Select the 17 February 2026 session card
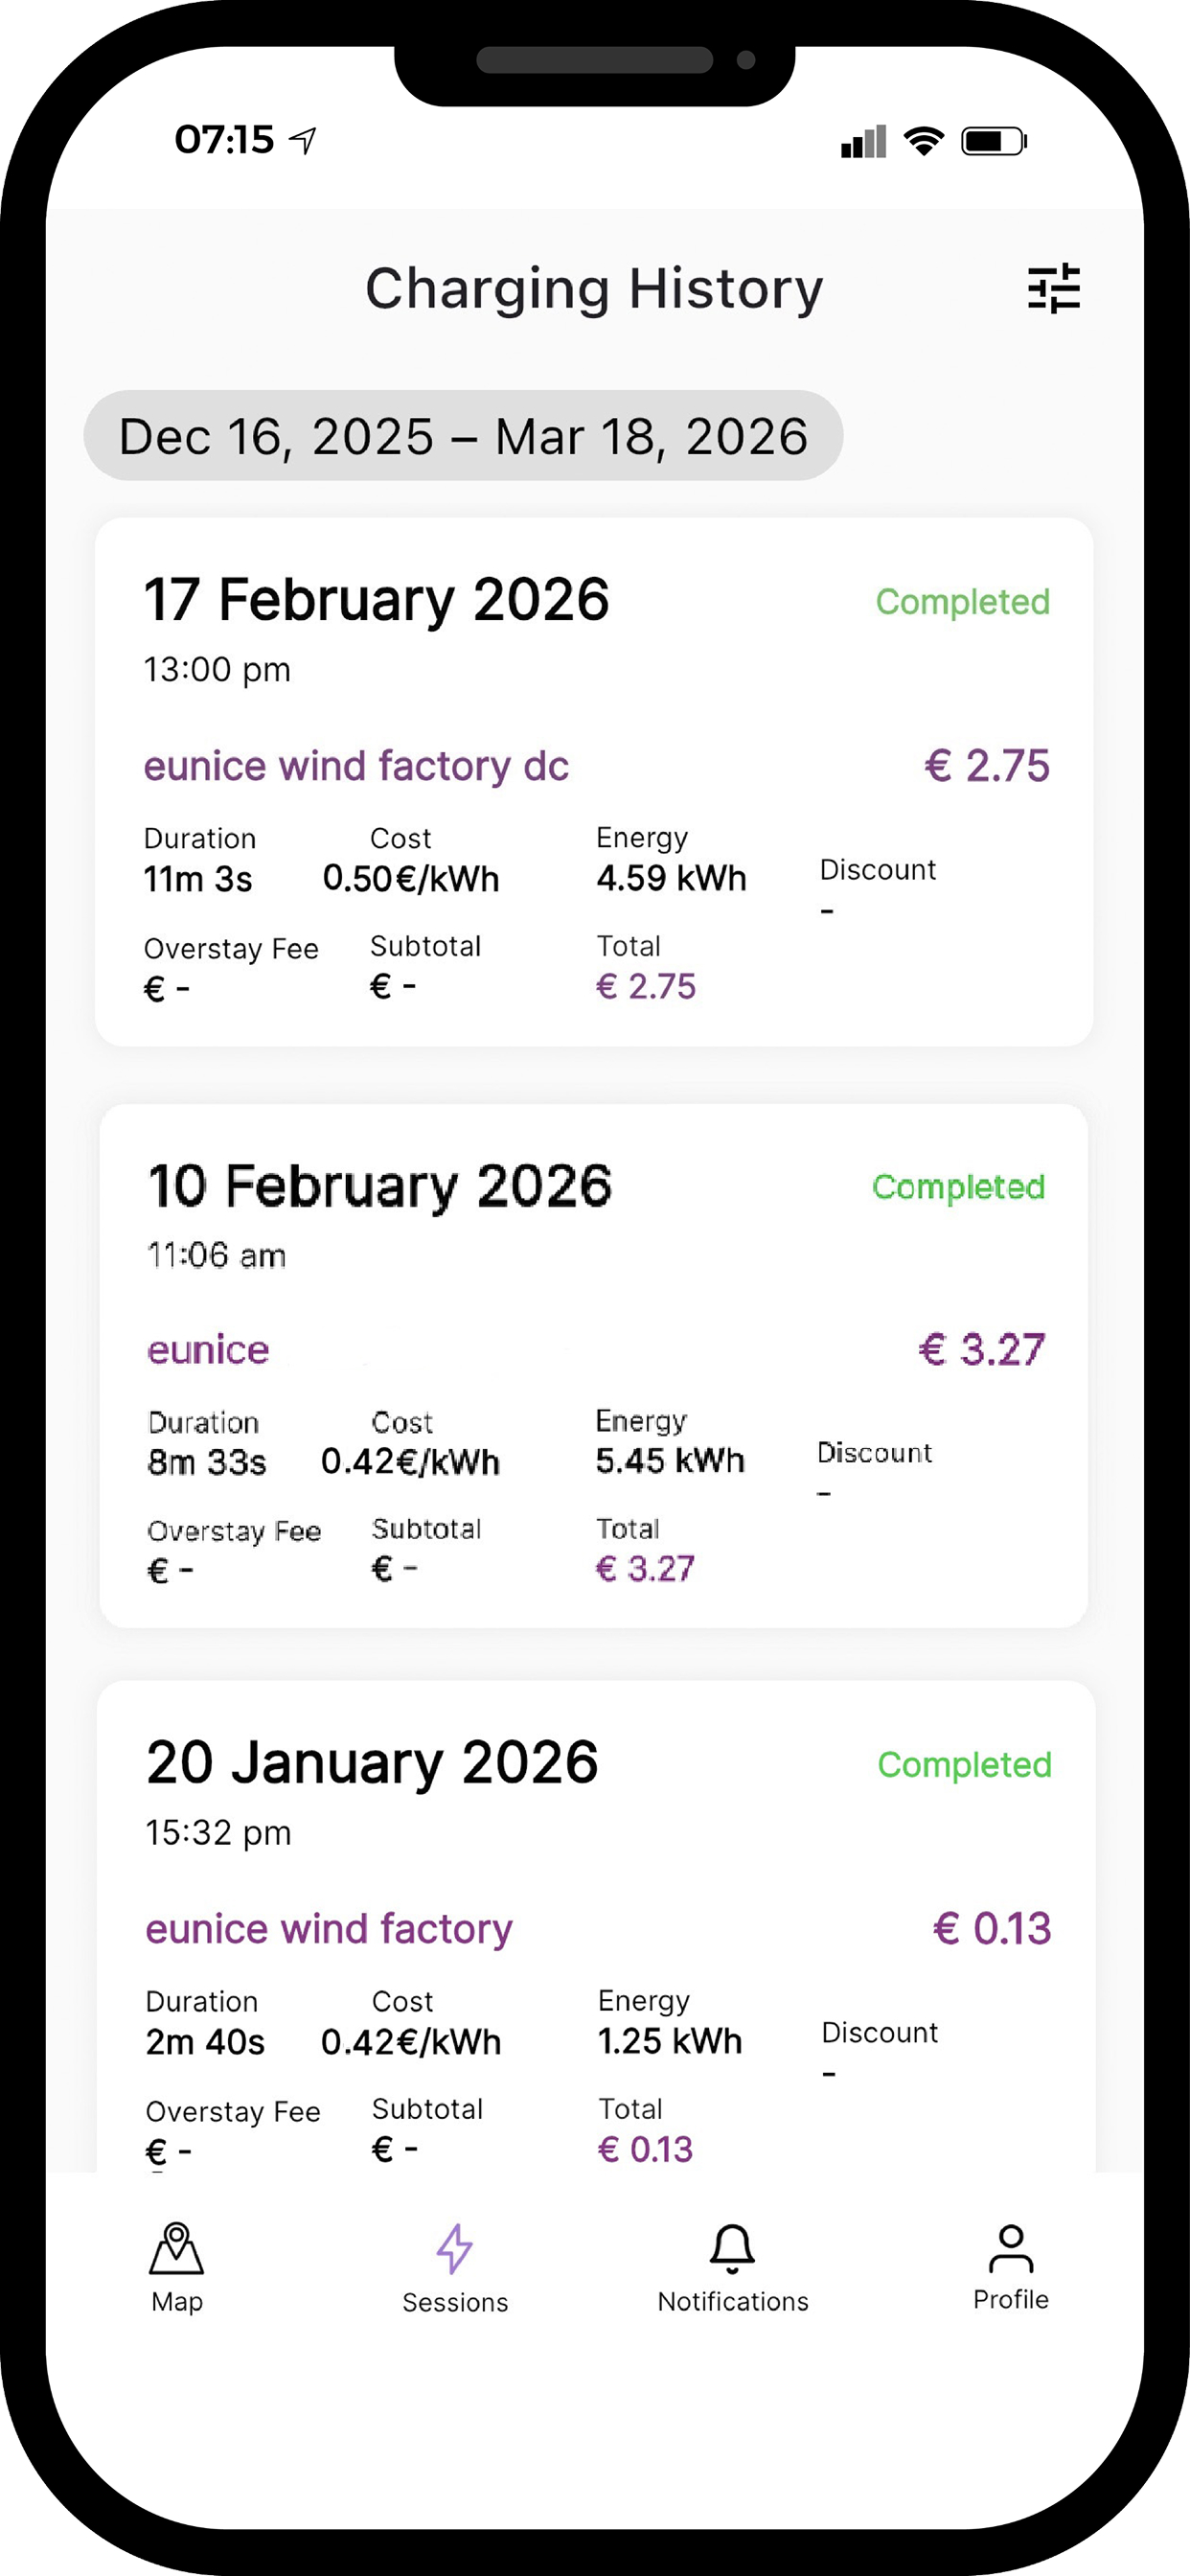Screen dimensions: 1190x2576 pos(594,782)
